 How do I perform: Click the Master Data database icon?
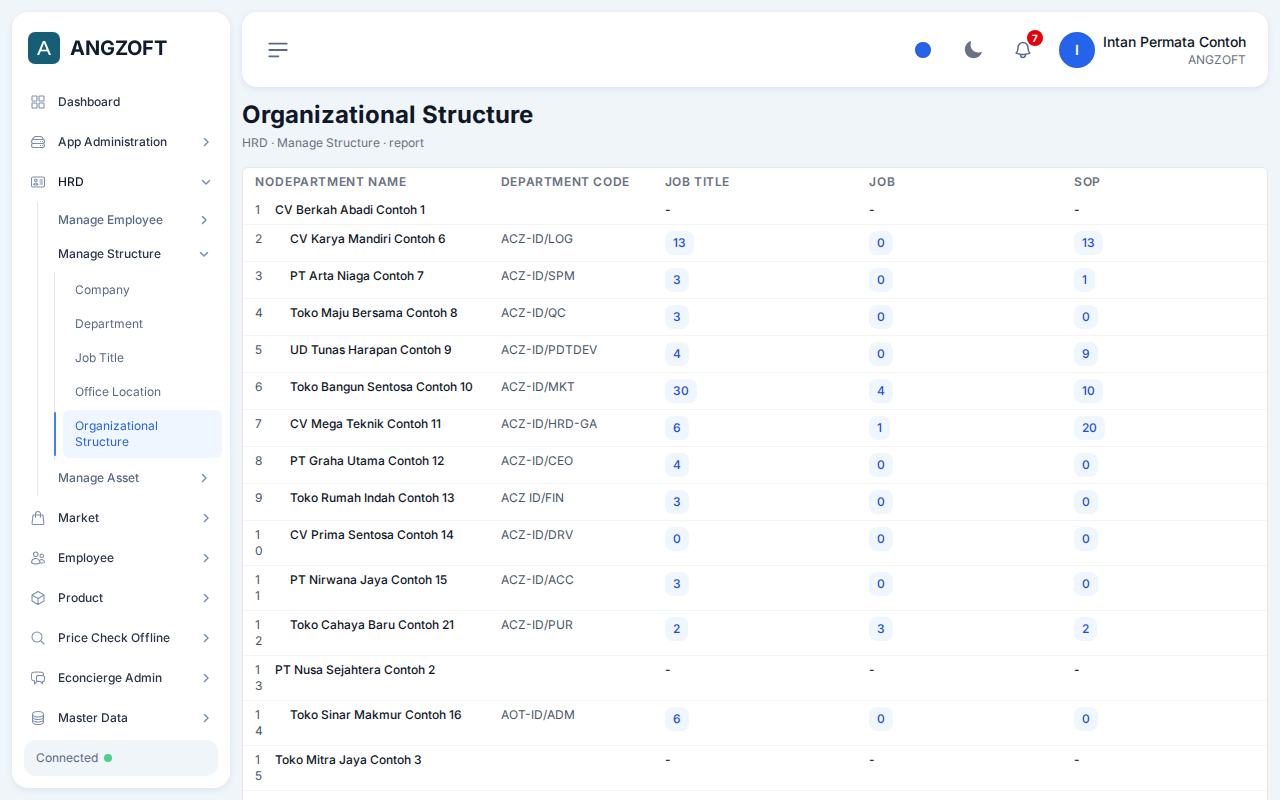(38, 718)
